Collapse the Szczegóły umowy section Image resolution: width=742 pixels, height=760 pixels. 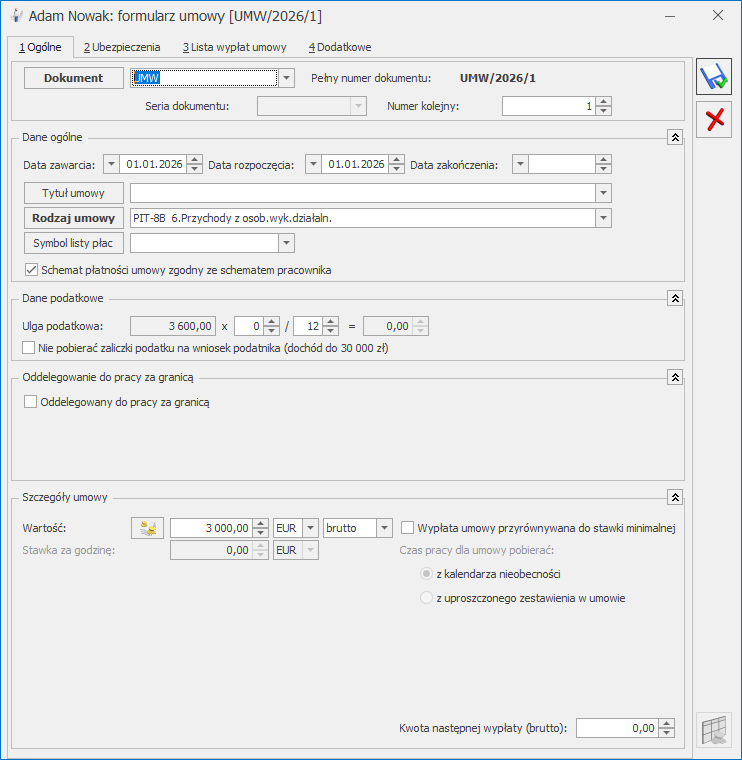coord(675,497)
